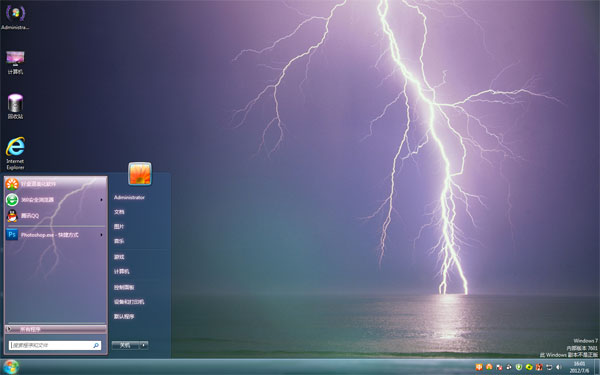Viewport: 600px width, 375px height.
Task: Open the 计算机 (Computer) desktop icon
Action: point(15,62)
